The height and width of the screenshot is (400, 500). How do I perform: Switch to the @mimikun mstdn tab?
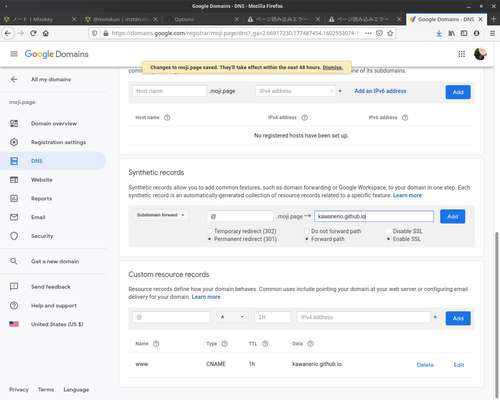(121, 19)
